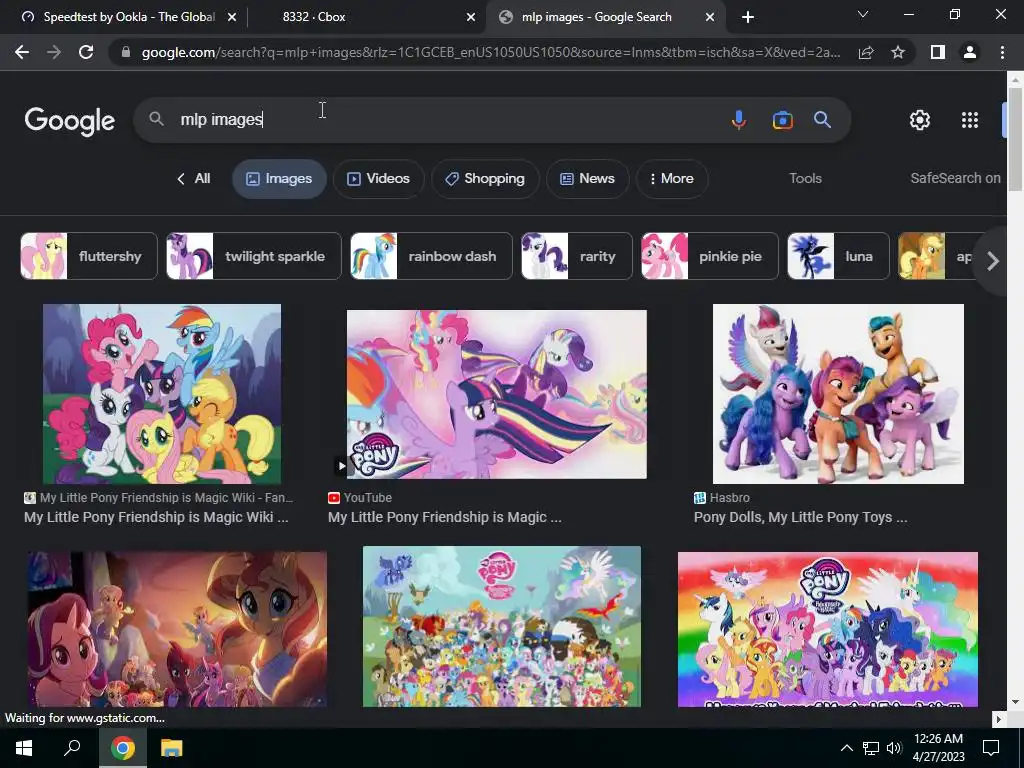Close the mlp images Google Search tab
1024x768 pixels.
coord(710,17)
